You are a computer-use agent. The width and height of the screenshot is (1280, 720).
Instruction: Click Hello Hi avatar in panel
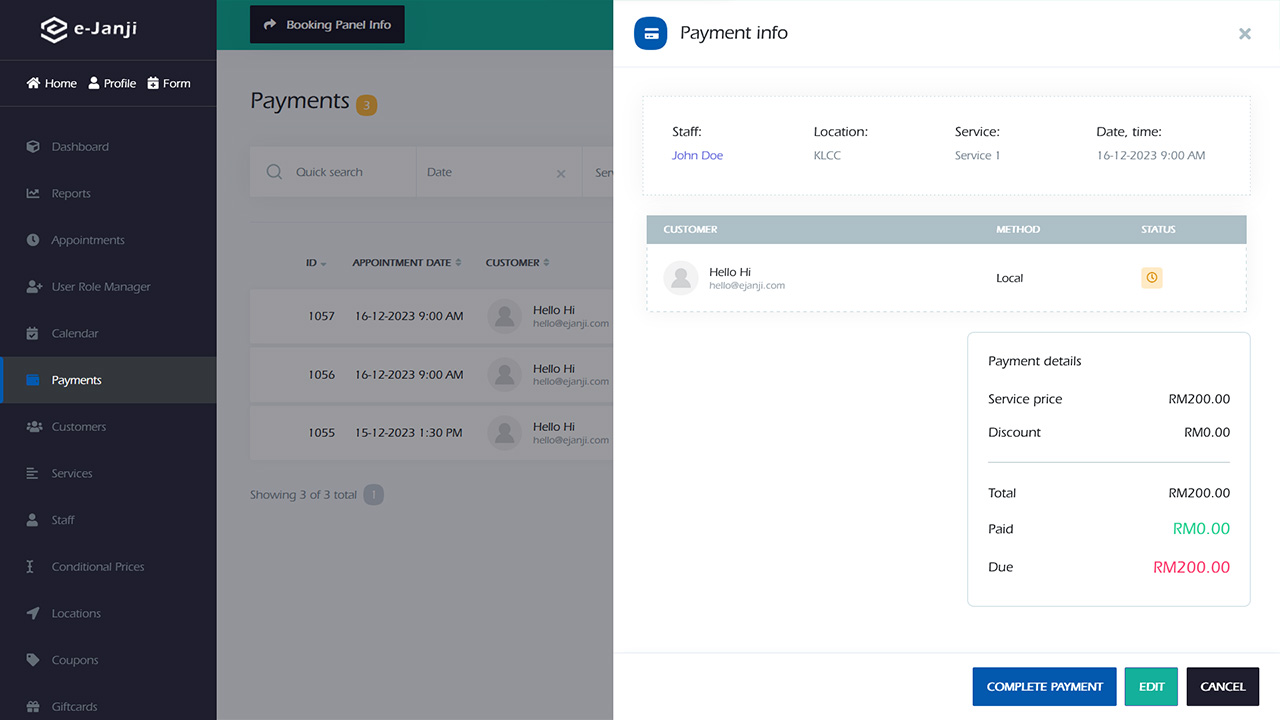point(681,278)
